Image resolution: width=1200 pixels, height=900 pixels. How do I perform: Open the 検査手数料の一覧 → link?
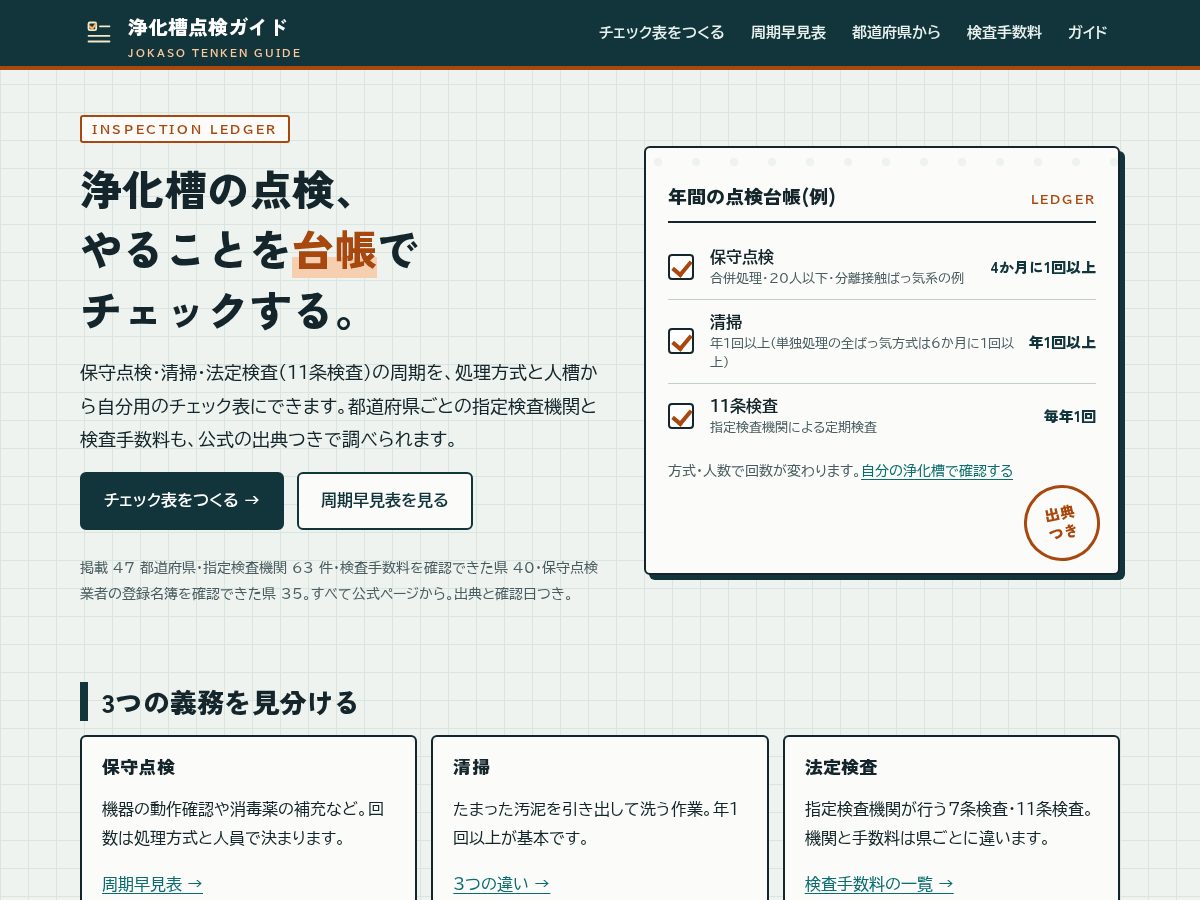click(x=879, y=884)
